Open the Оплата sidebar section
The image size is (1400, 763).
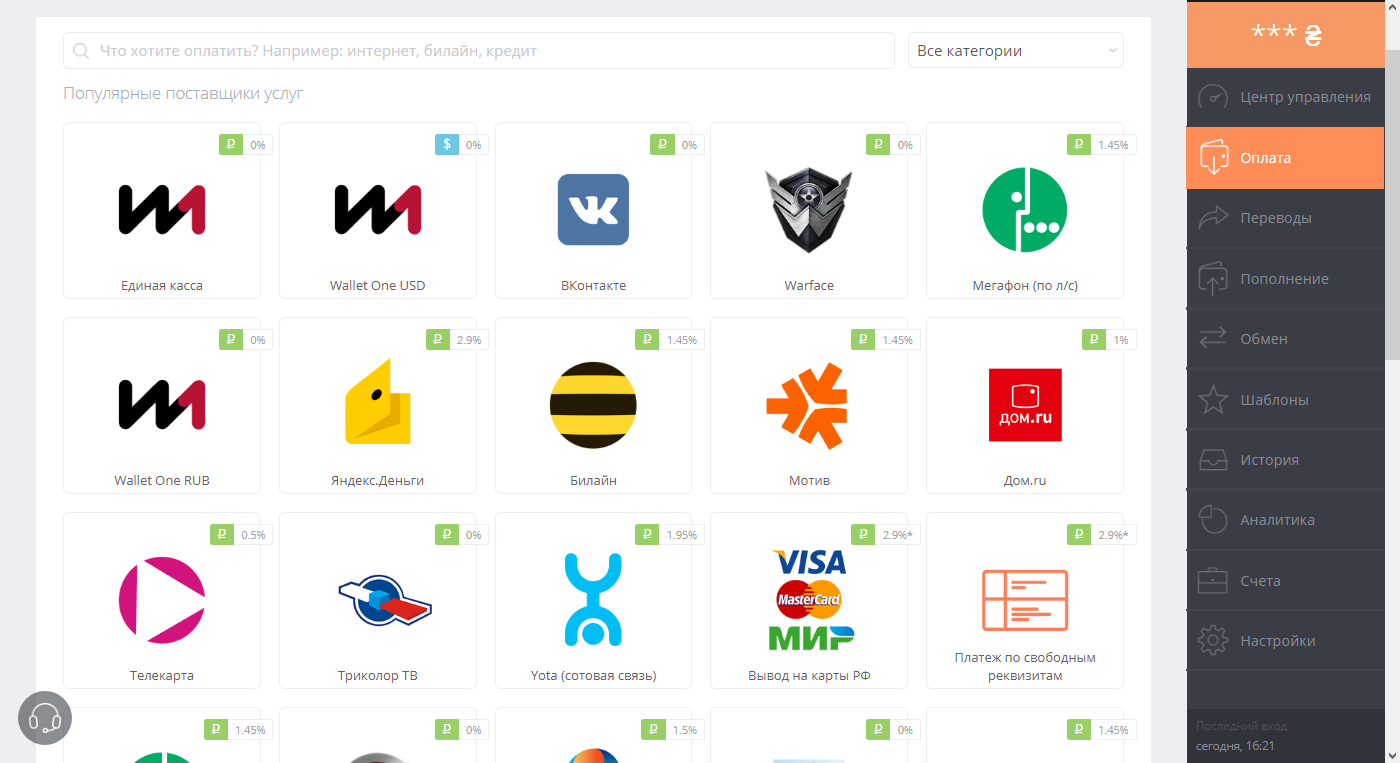1286,158
